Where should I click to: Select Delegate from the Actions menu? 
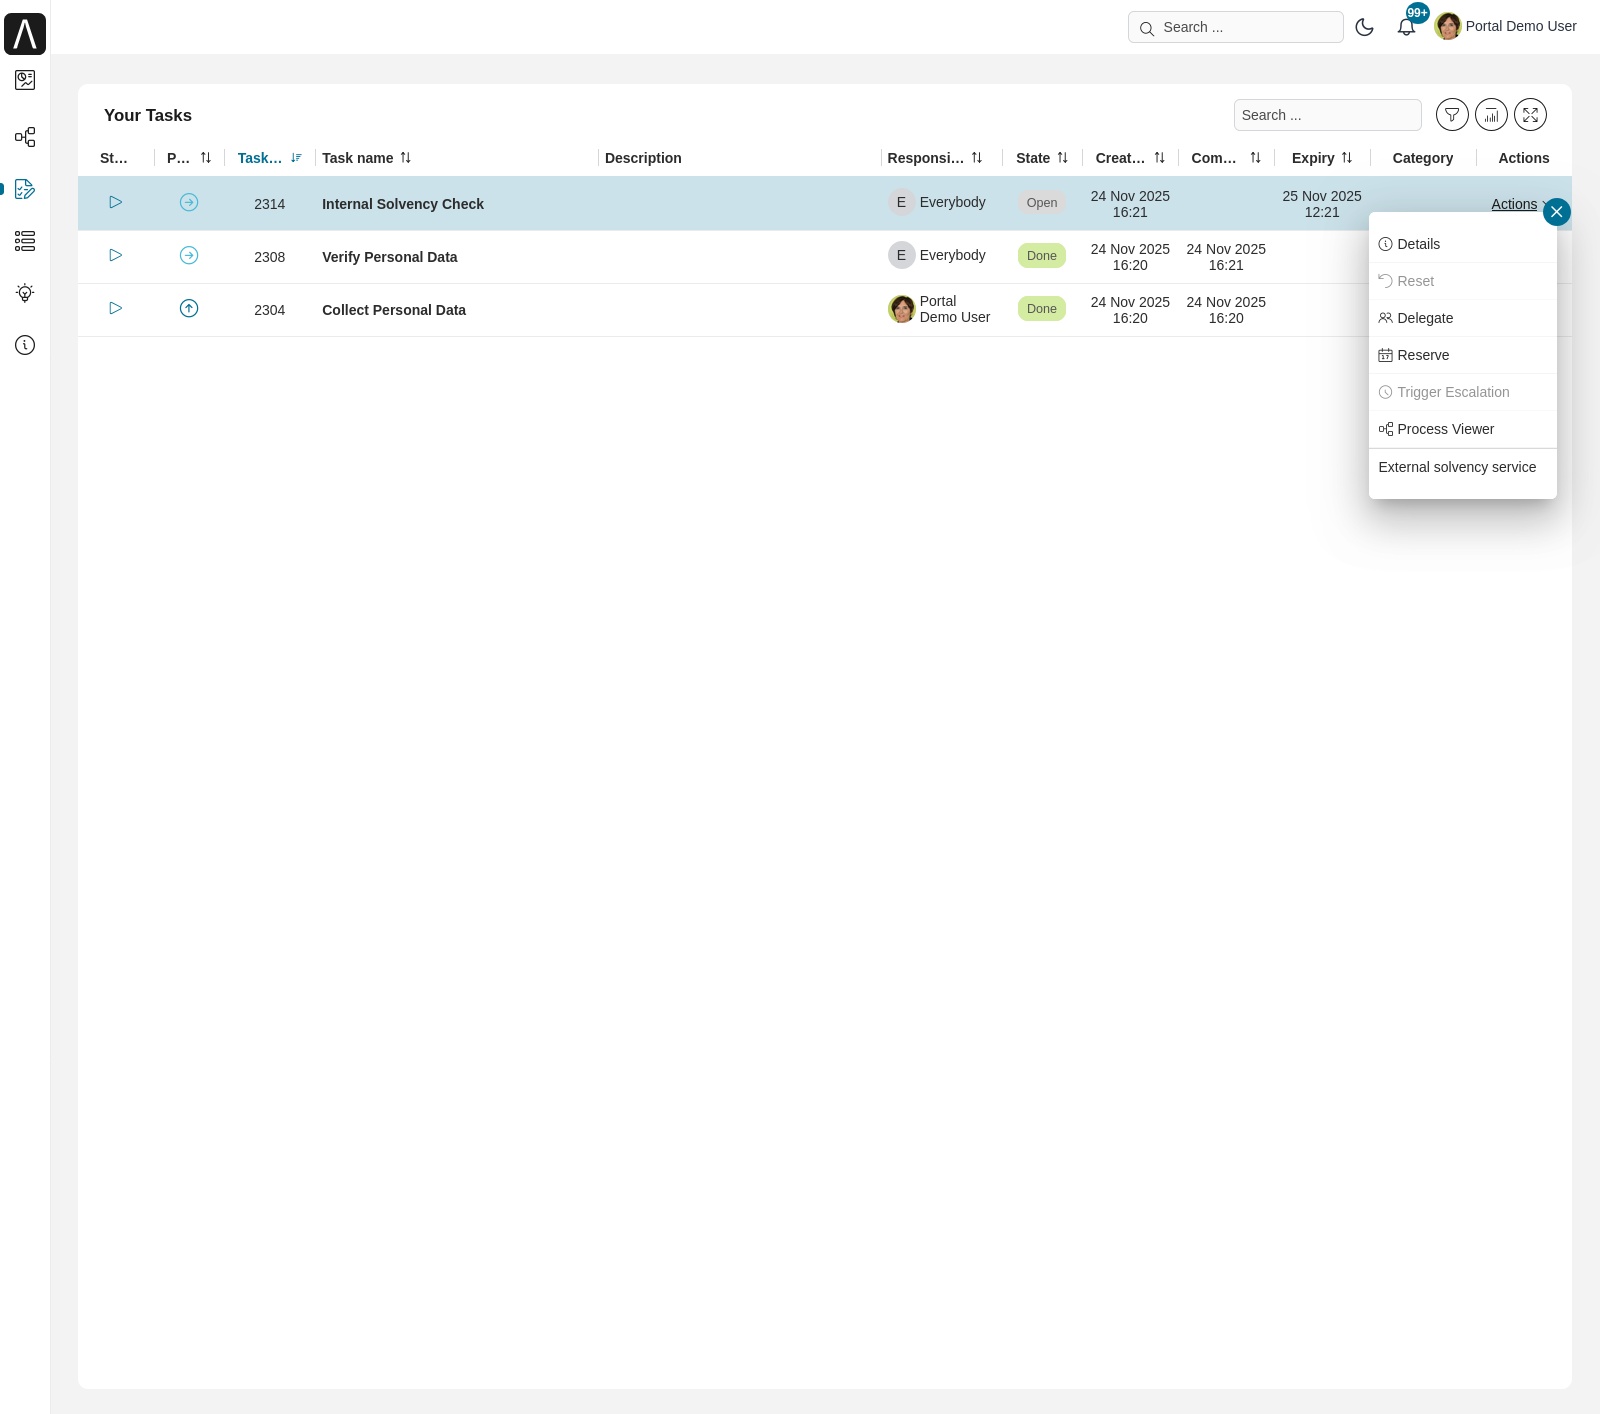(1425, 318)
